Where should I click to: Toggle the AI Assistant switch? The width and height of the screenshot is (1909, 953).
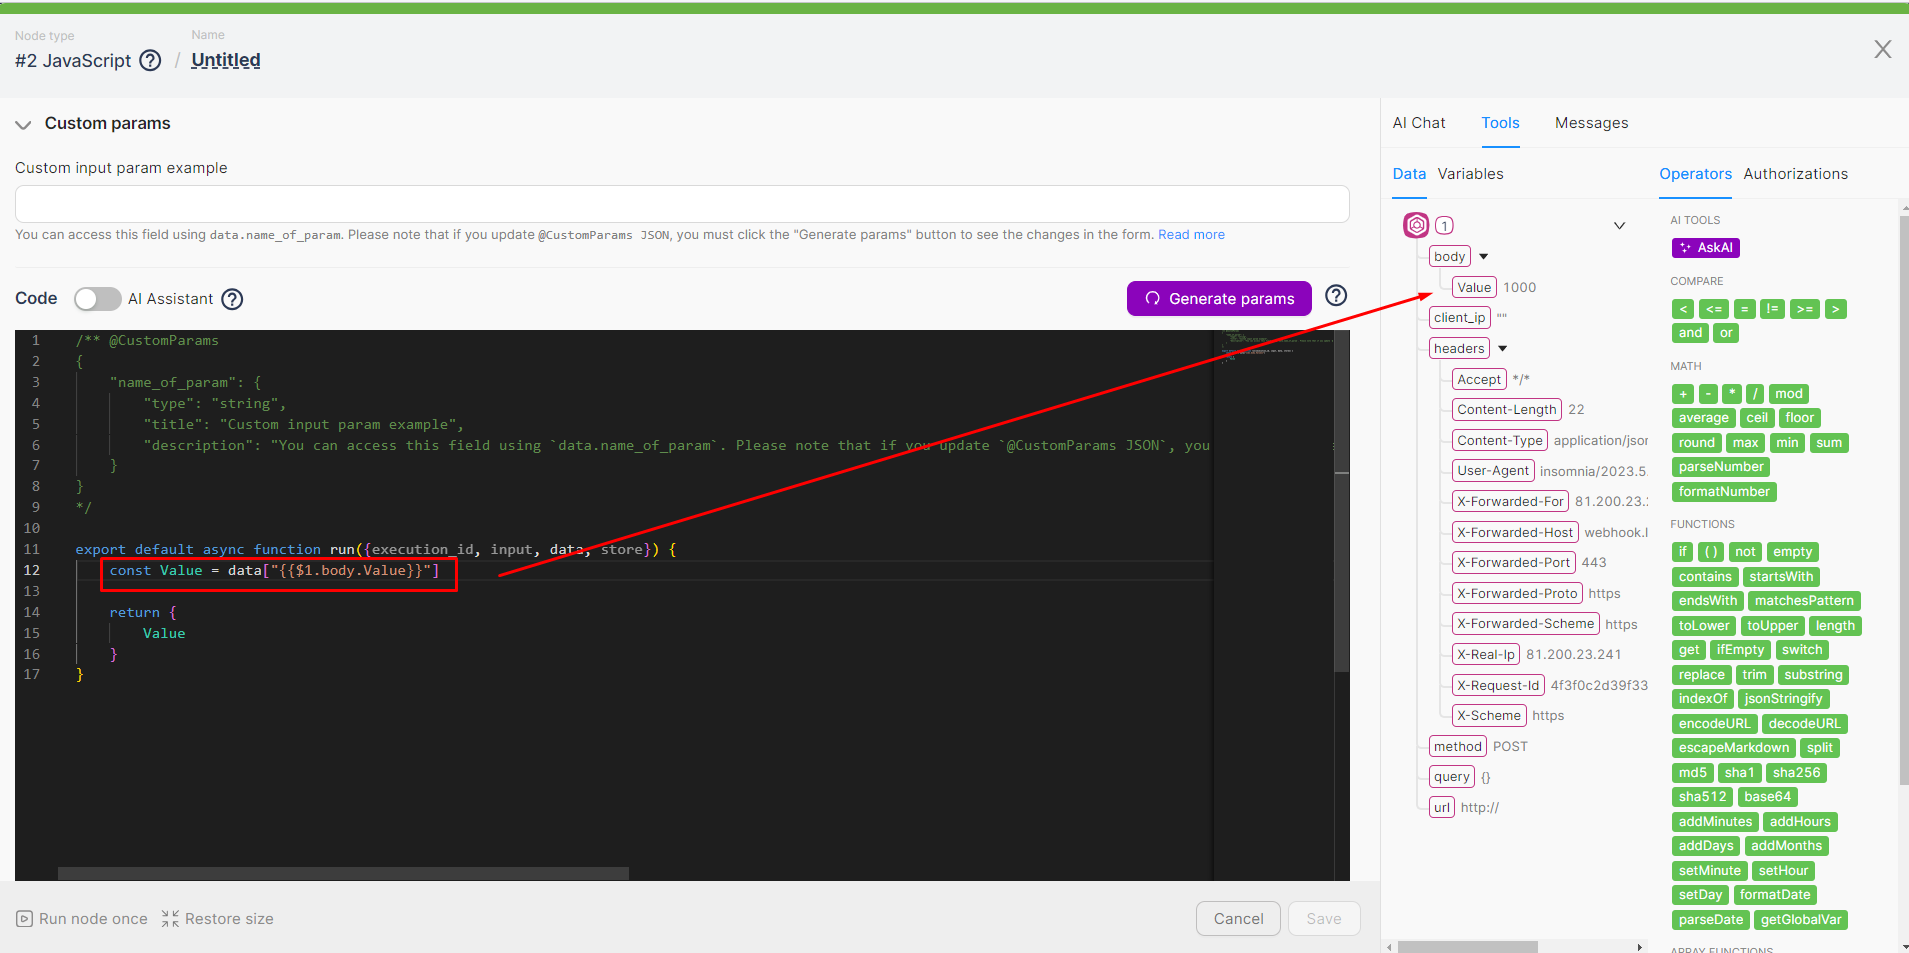click(x=97, y=299)
